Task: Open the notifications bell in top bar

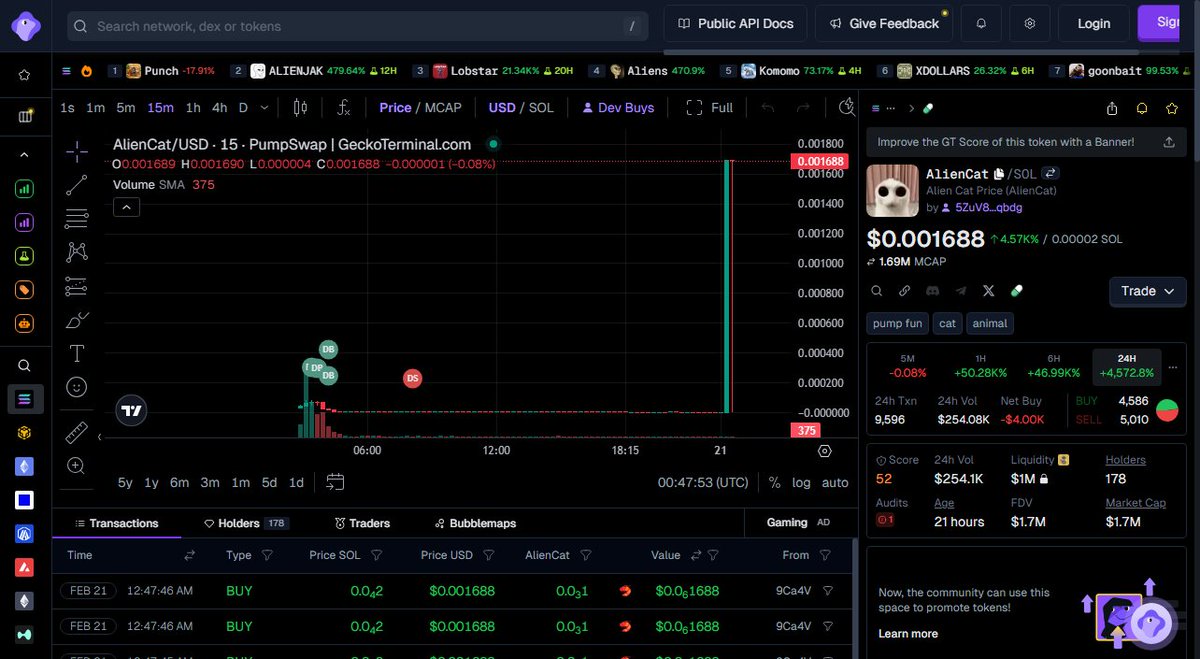Action: click(981, 23)
